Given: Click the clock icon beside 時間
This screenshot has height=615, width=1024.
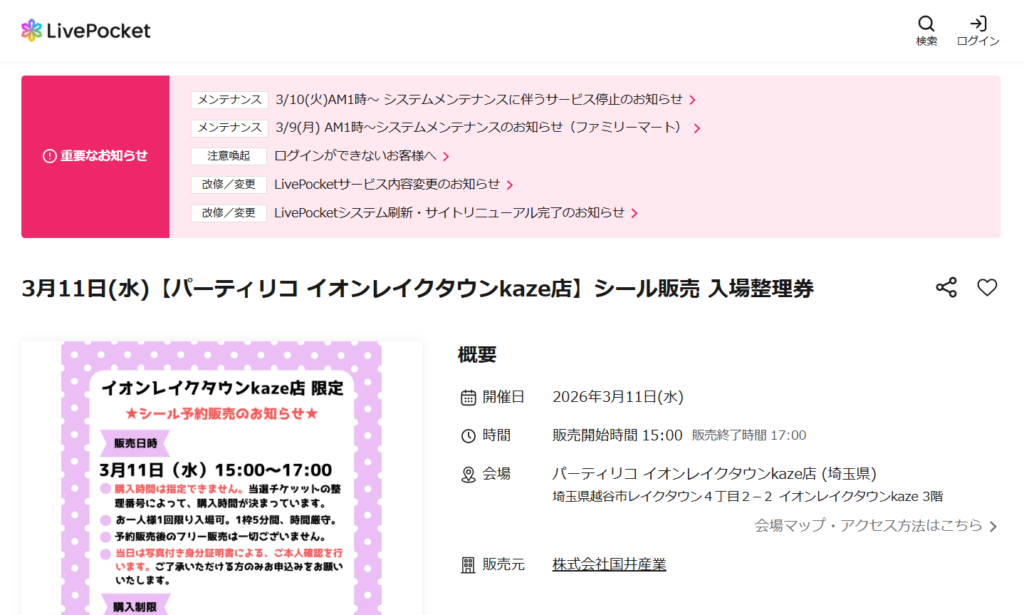Looking at the screenshot, I should click(x=467, y=435).
